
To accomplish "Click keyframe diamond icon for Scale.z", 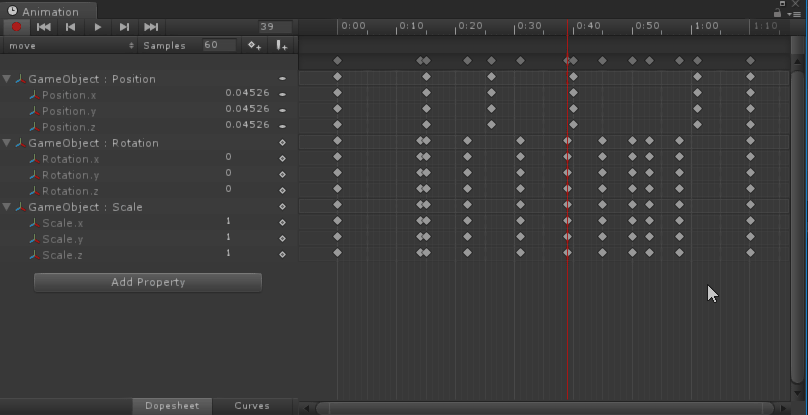I will pos(282,255).
